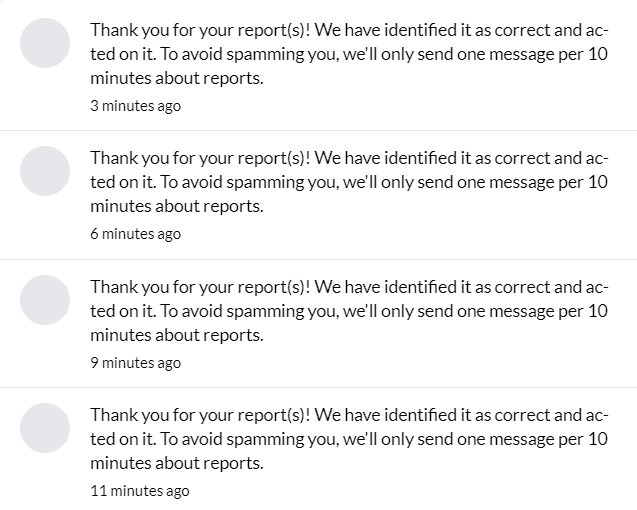This screenshot has height=510, width=637.
Task: Click the '3 minutes ago' timestamp
Action: point(135,106)
